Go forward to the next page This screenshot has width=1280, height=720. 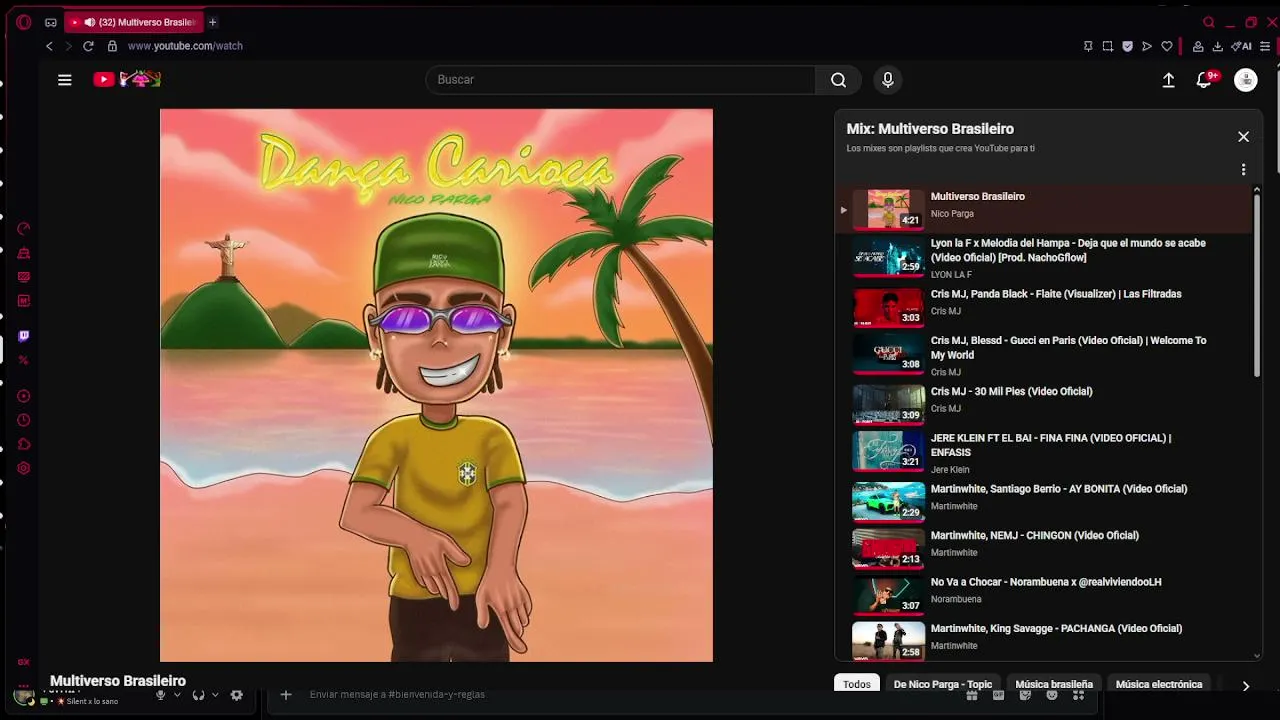pos(68,46)
